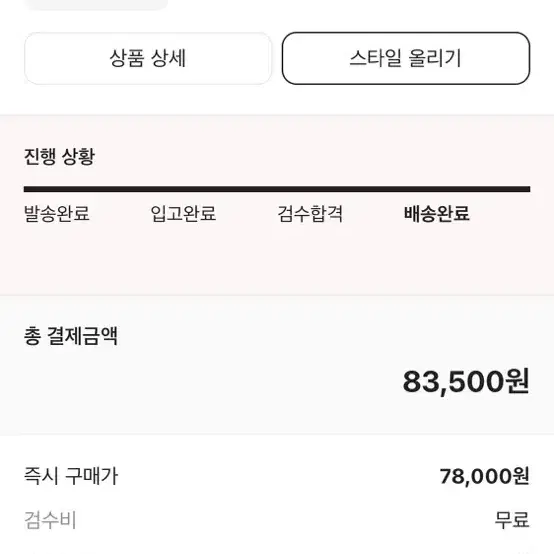Click the 83,500원 total amount

tap(466, 382)
